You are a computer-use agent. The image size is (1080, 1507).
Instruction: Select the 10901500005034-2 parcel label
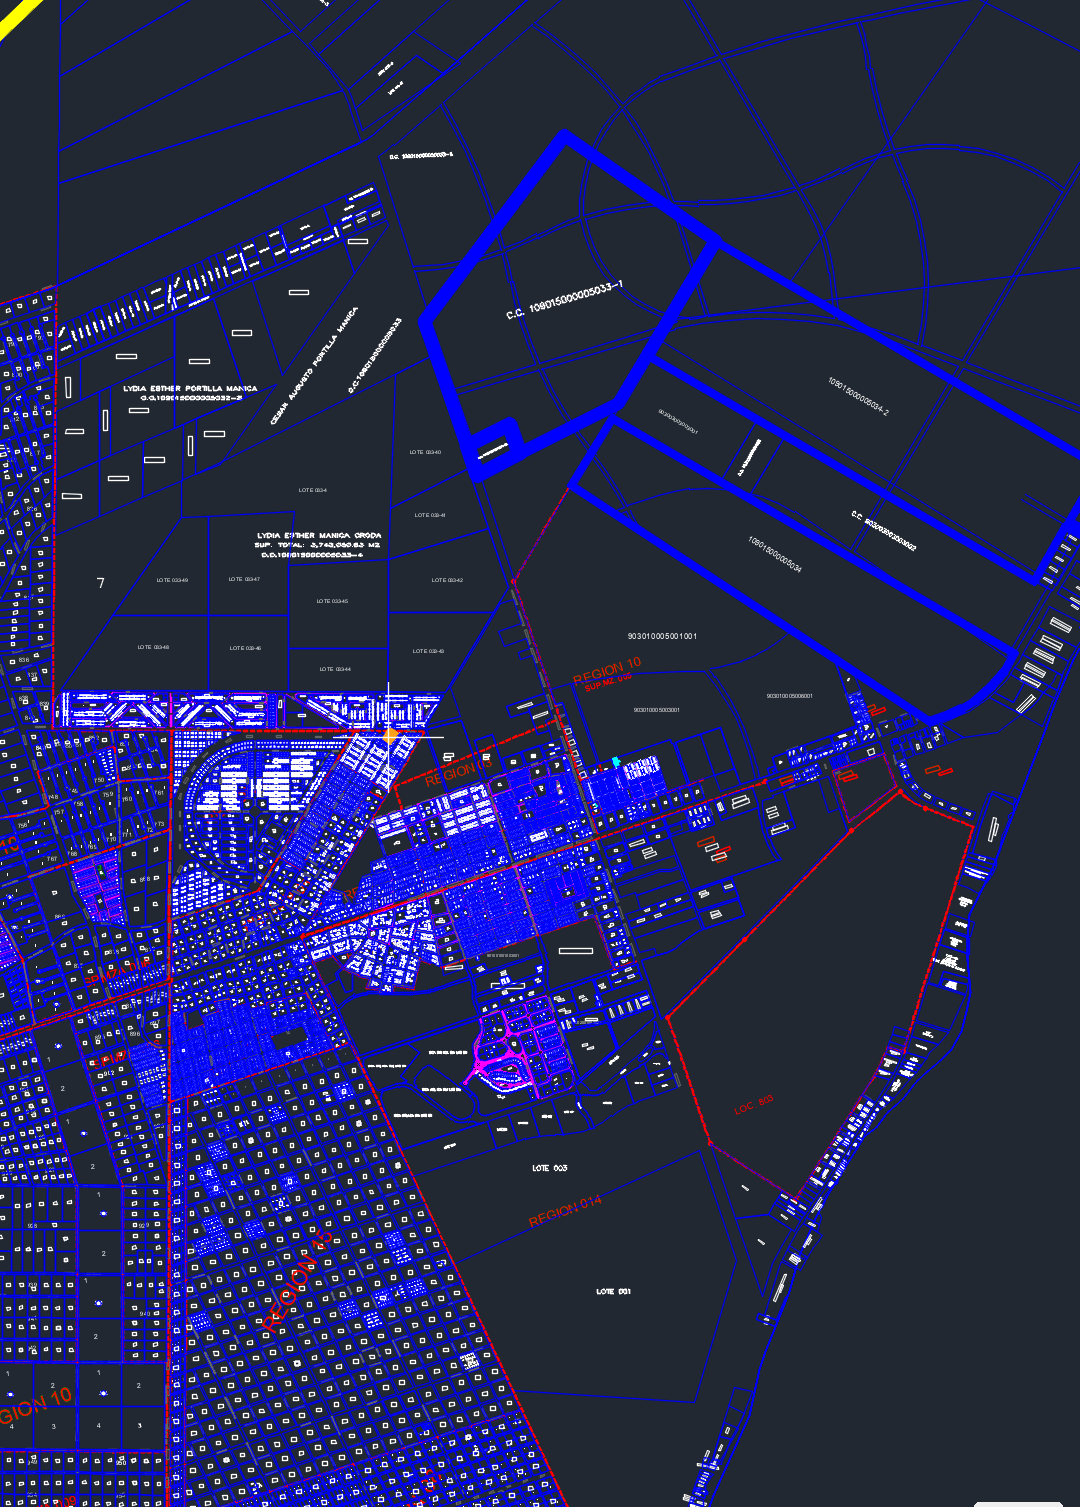(857, 396)
